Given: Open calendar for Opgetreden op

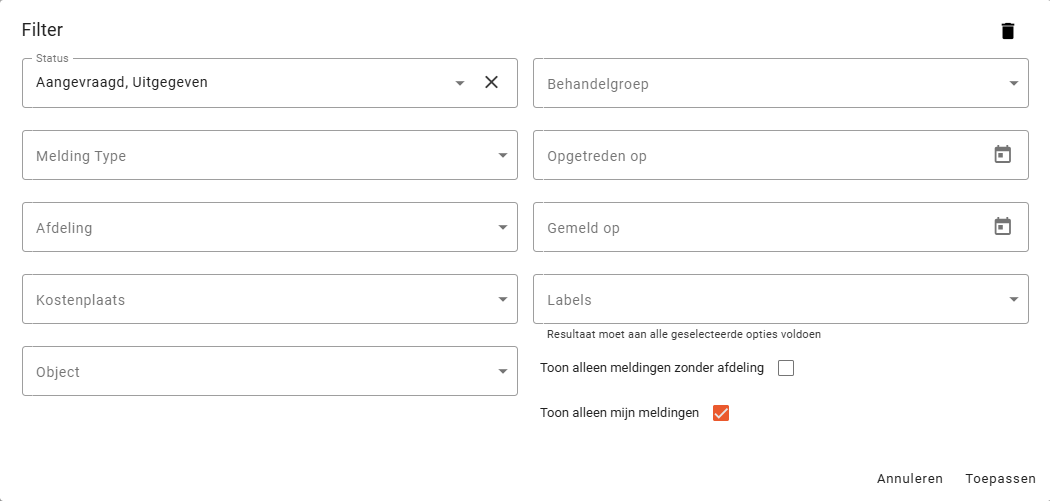Looking at the screenshot, I should [x=1002, y=155].
